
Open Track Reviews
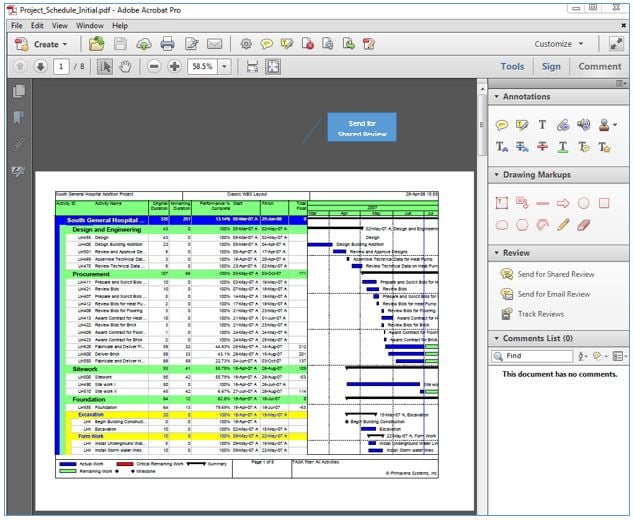[x=540, y=314]
